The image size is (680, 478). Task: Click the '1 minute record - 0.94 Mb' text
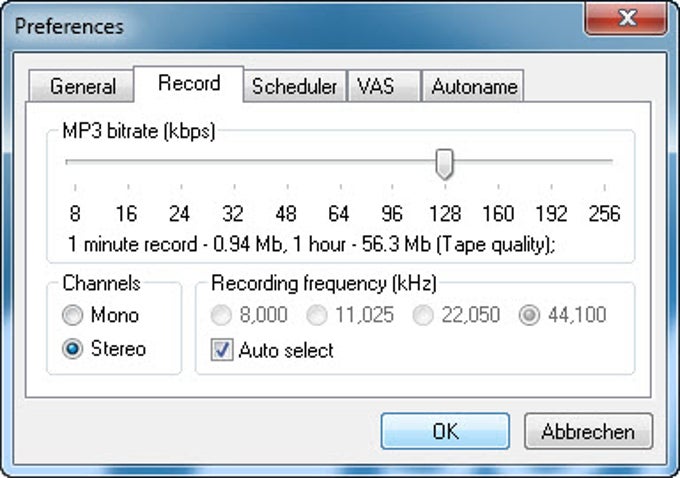(176, 244)
